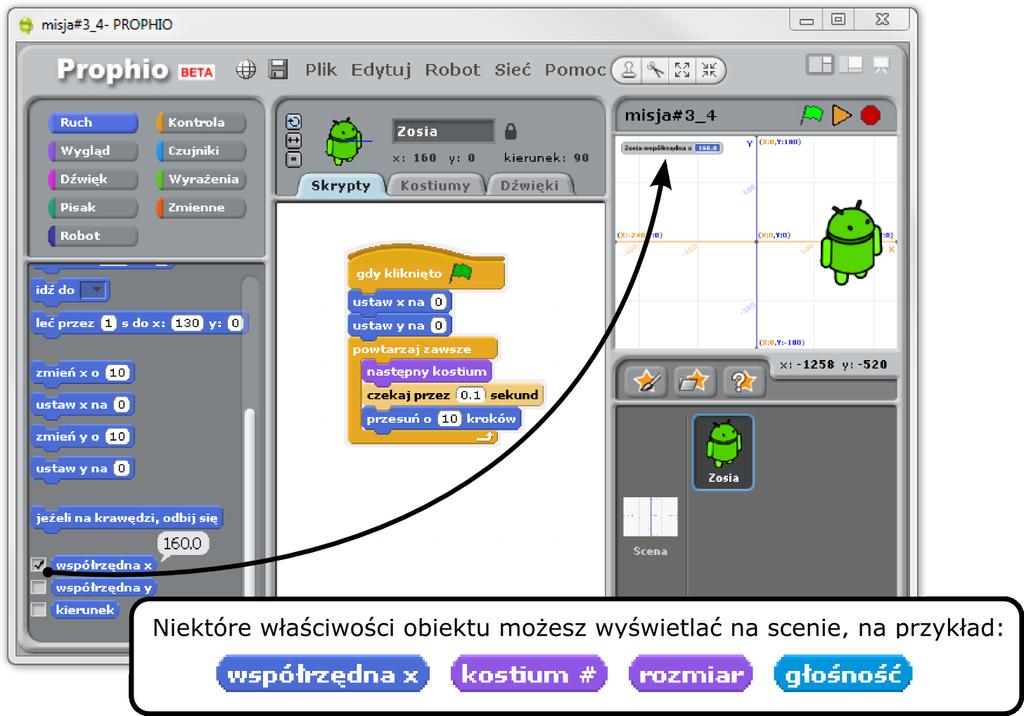This screenshot has width=1024, height=716.
Task: Select Zosia sprite thumbnail in sprite list
Action: 723,452
